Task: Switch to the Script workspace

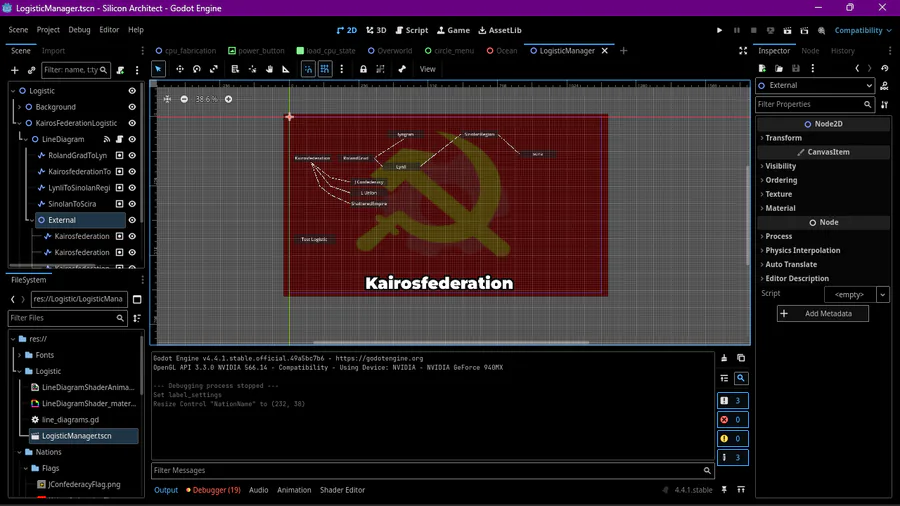Action: 412,30
